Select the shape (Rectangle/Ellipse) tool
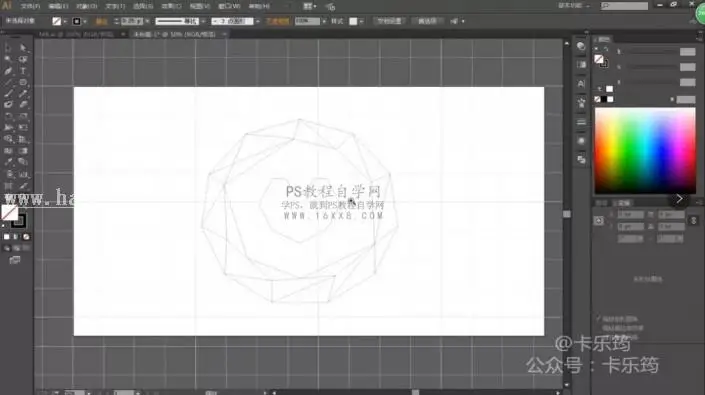This screenshot has width=705, height=395. coord(23,82)
